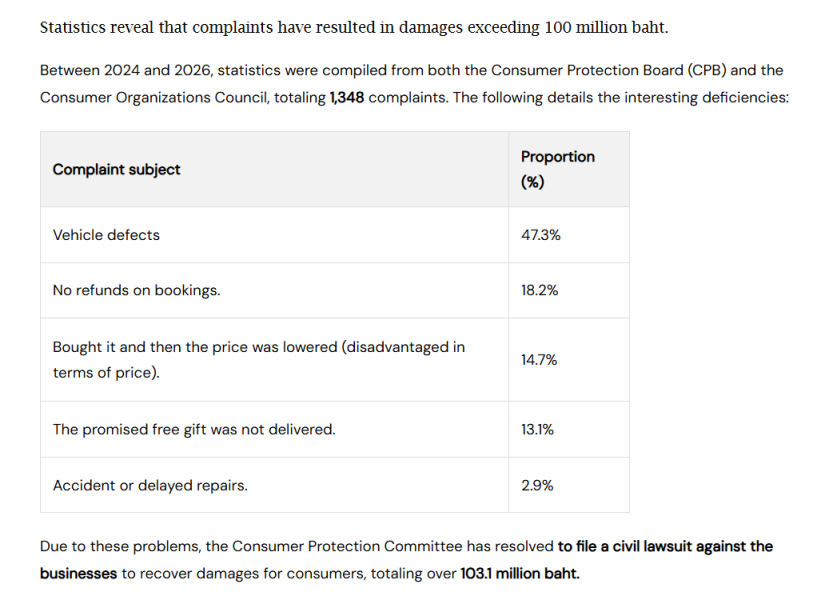Select the 'Bought it and then the price was lowered' cell
The width and height of the screenshot is (813, 600).
tap(274, 360)
